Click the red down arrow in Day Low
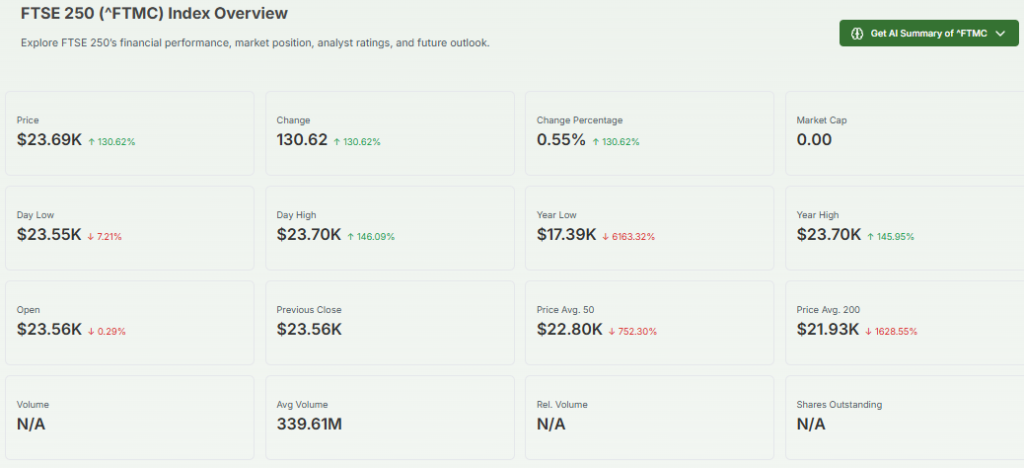Image resolution: width=1024 pixels, height=468 pixels. (92, 237)
